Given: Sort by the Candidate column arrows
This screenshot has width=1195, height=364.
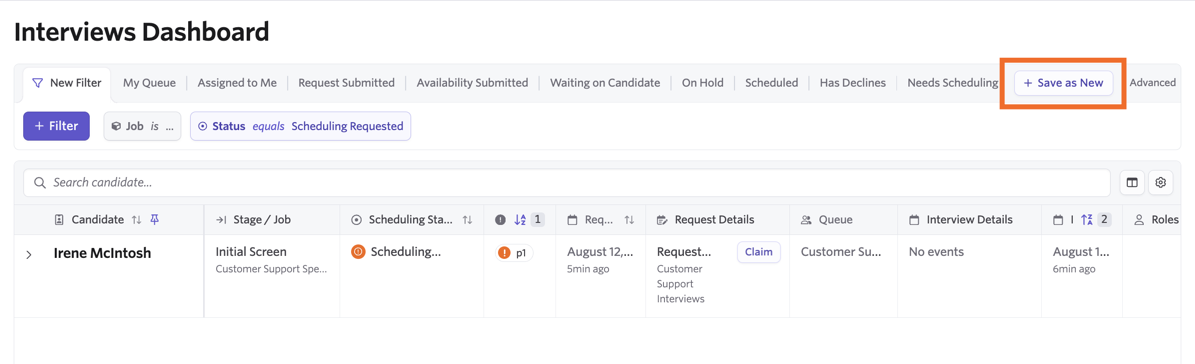Looking at the screenshot, I should [x=136, y=220].
